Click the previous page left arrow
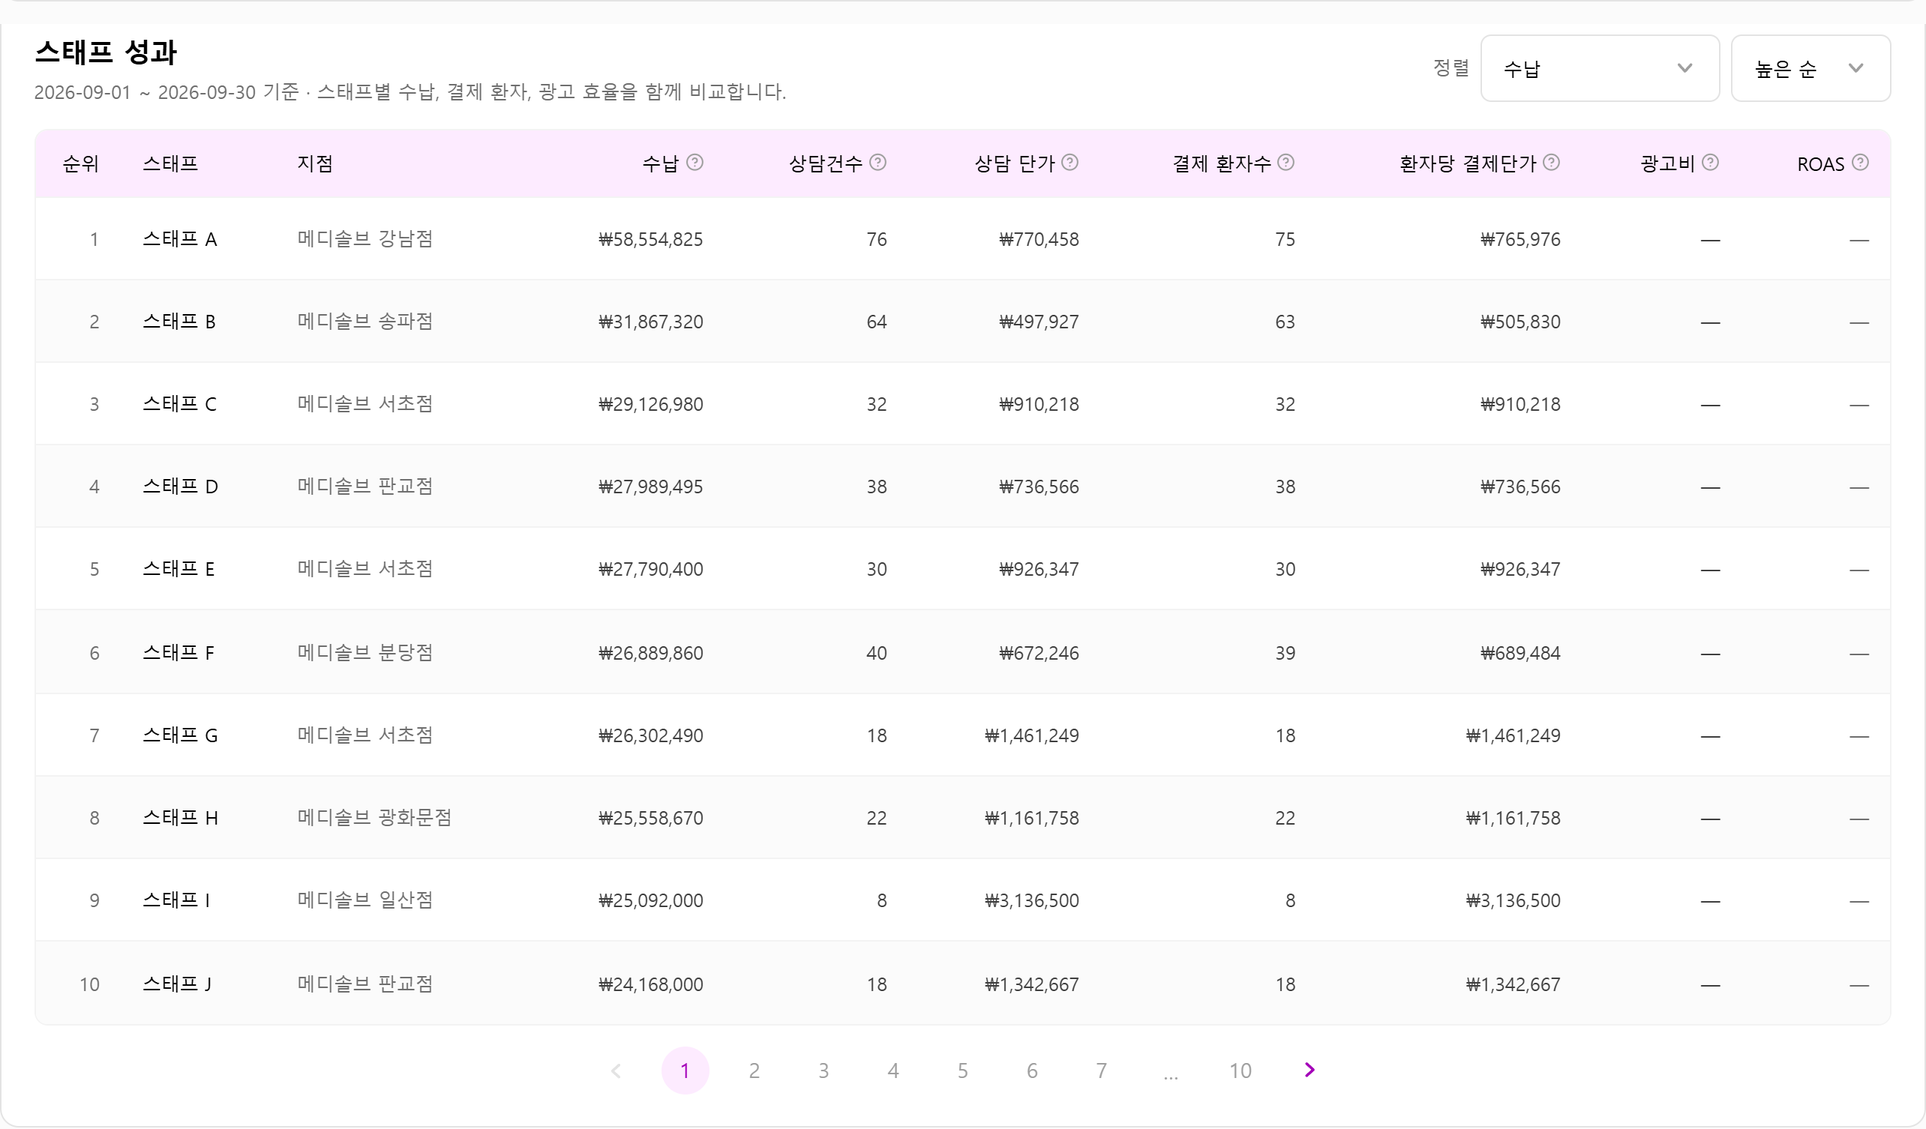The width and height of the screenshot is (1926, 1129). click(616, 1071)
